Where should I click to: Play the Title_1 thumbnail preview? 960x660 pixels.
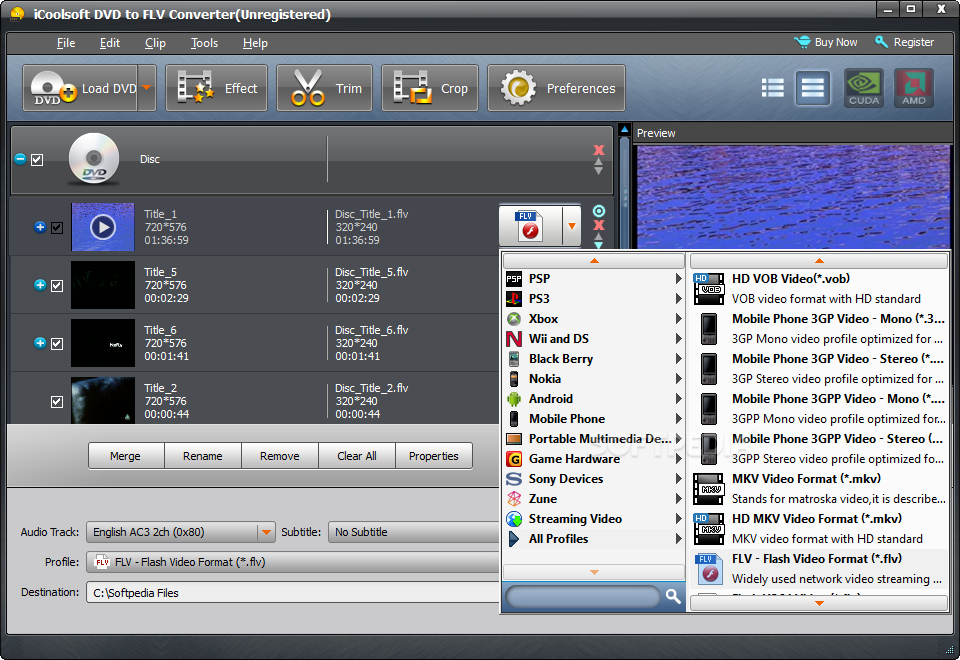click(103, 227)
